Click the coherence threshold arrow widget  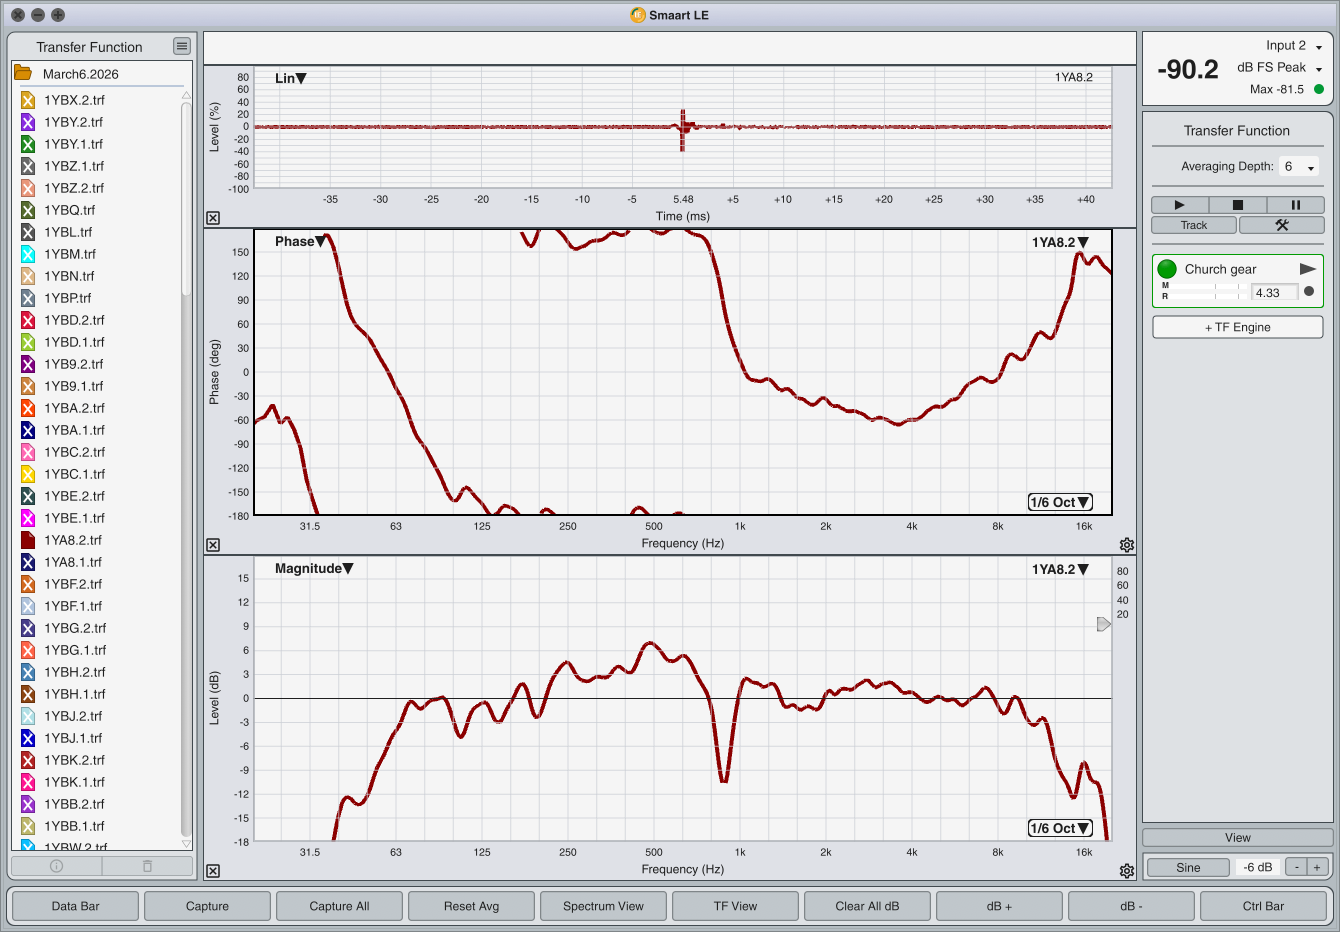click(x=1104, y=624)
